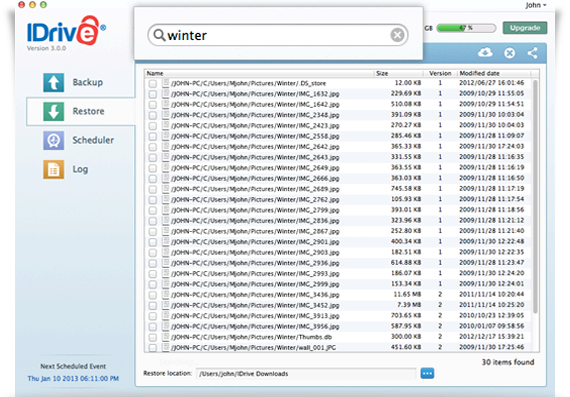Select the IMG_2903.jpg file row

338,252
